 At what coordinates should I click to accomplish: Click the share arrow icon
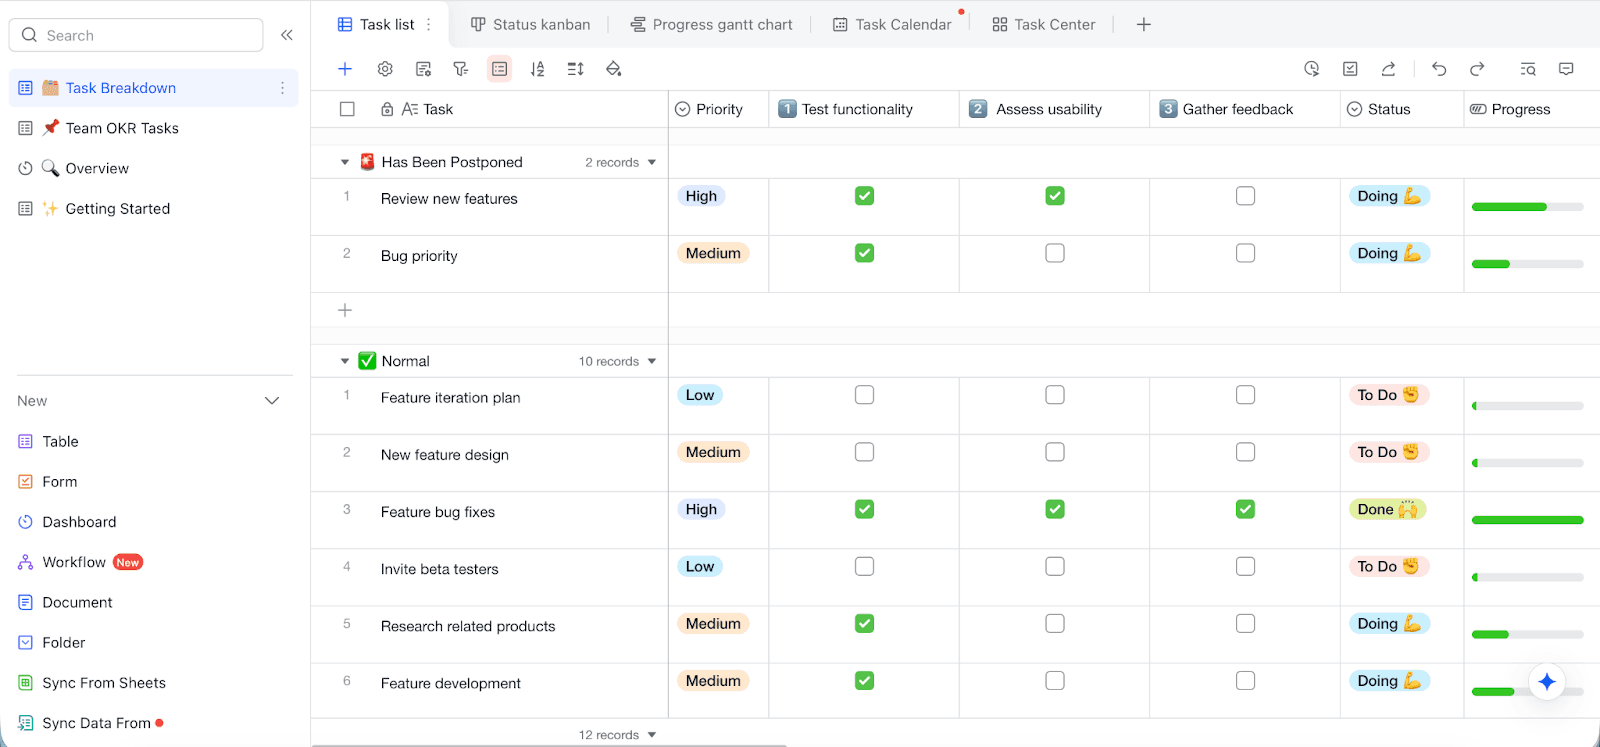click(x=1388, y=69)
